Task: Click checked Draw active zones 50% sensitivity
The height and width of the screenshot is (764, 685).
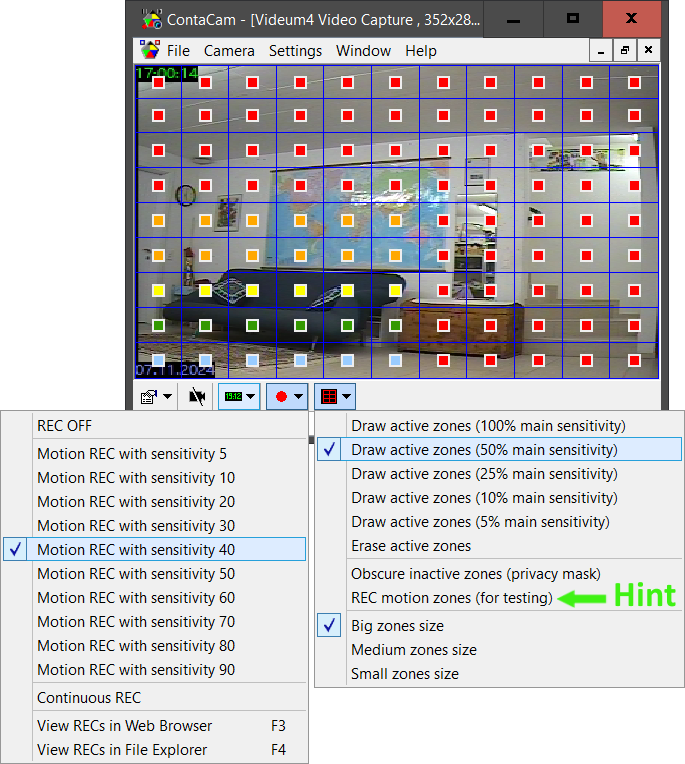Action: click(x=499, y=450)
